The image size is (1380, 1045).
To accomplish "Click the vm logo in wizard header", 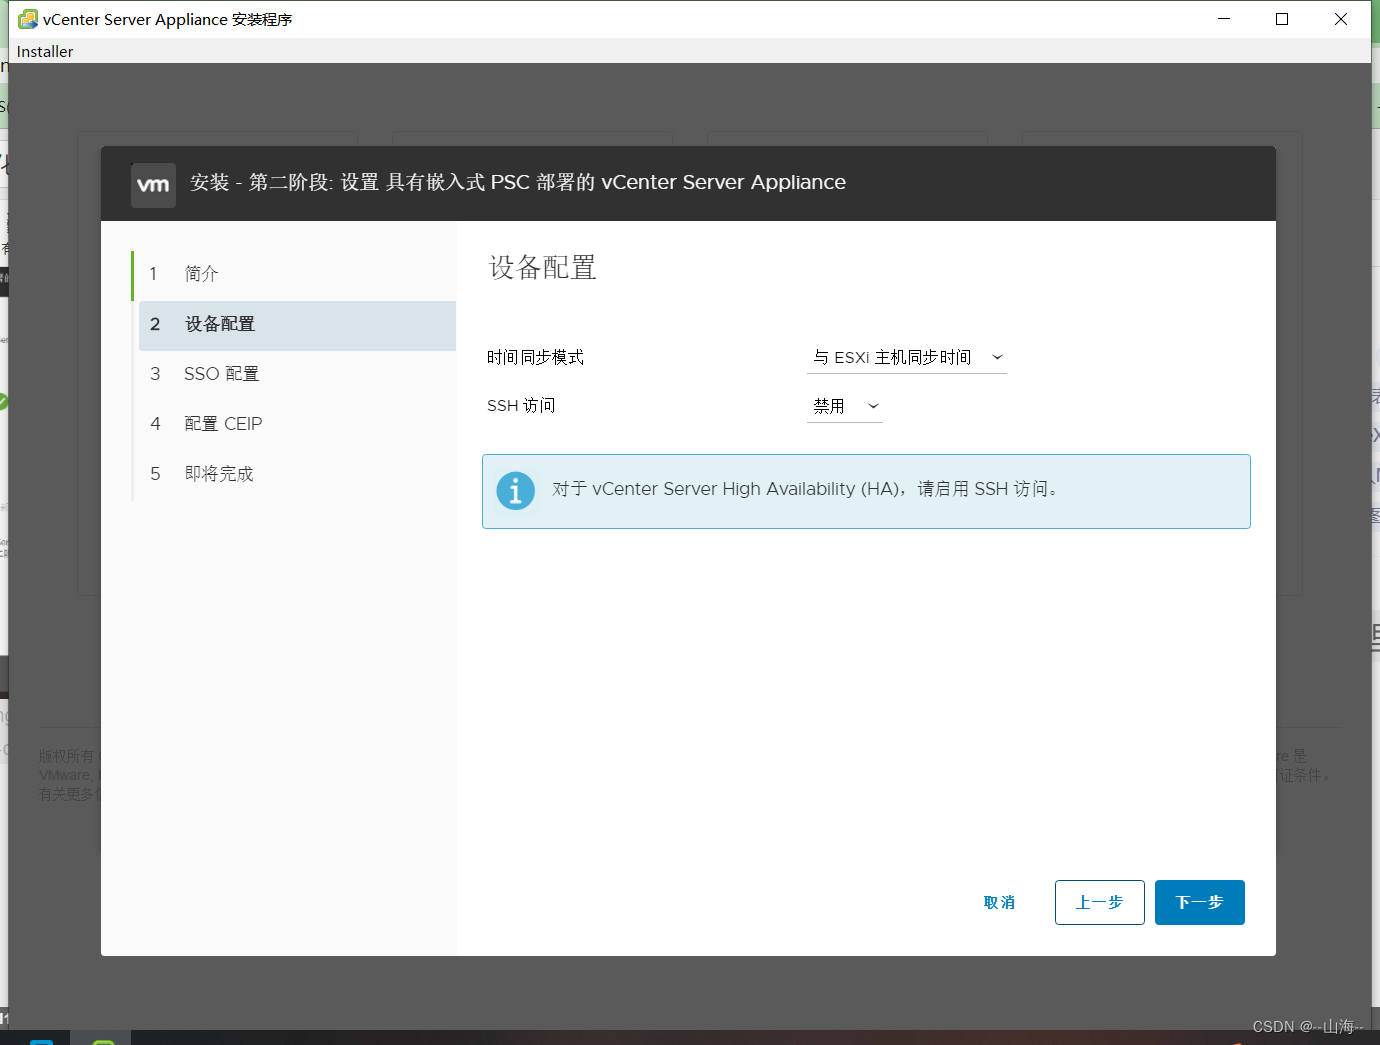I will click(153, 185).
